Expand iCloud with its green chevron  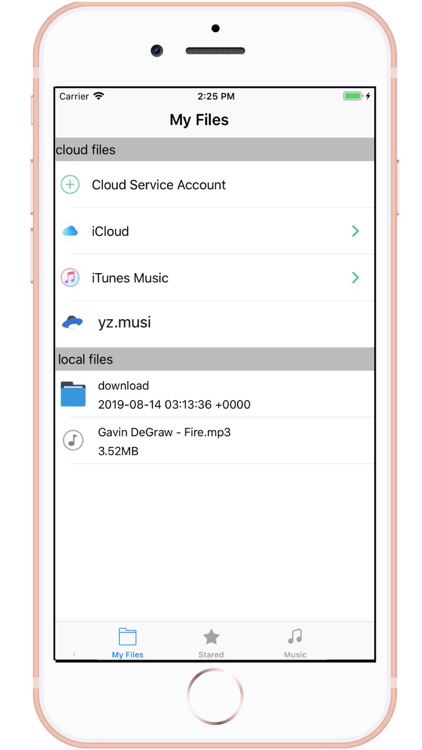355,232
